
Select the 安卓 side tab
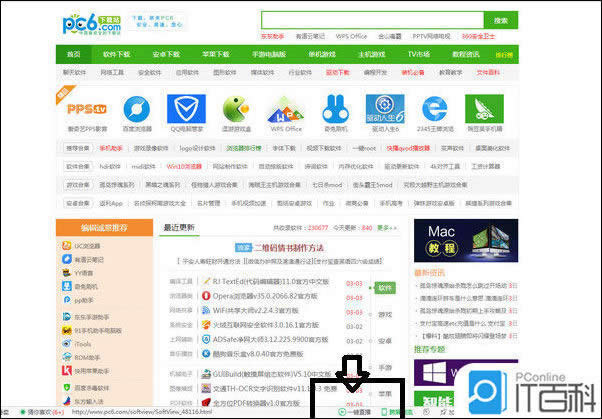pos(385,341)
